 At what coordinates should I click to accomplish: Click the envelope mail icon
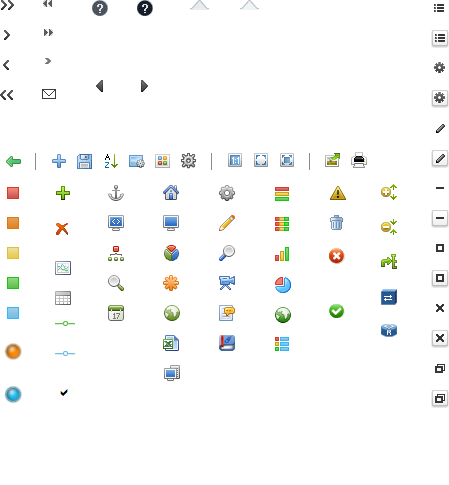49,94
